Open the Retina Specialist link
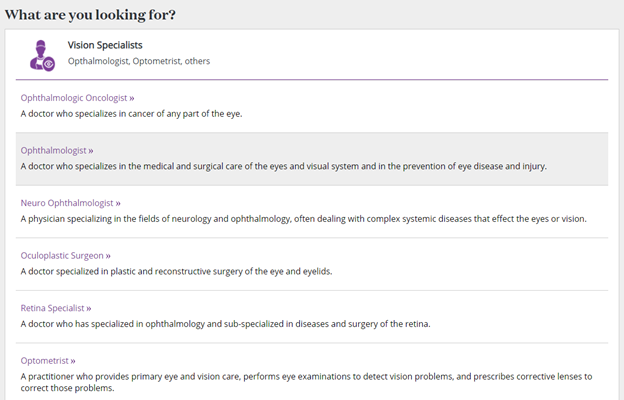The image size is (624, 400). 56,308
